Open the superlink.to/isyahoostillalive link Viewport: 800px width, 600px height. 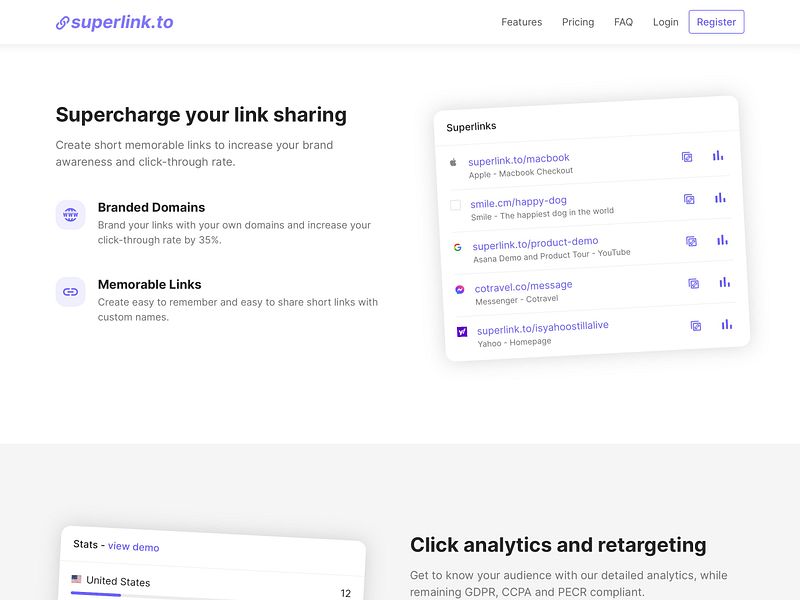(x=543, y=328)
